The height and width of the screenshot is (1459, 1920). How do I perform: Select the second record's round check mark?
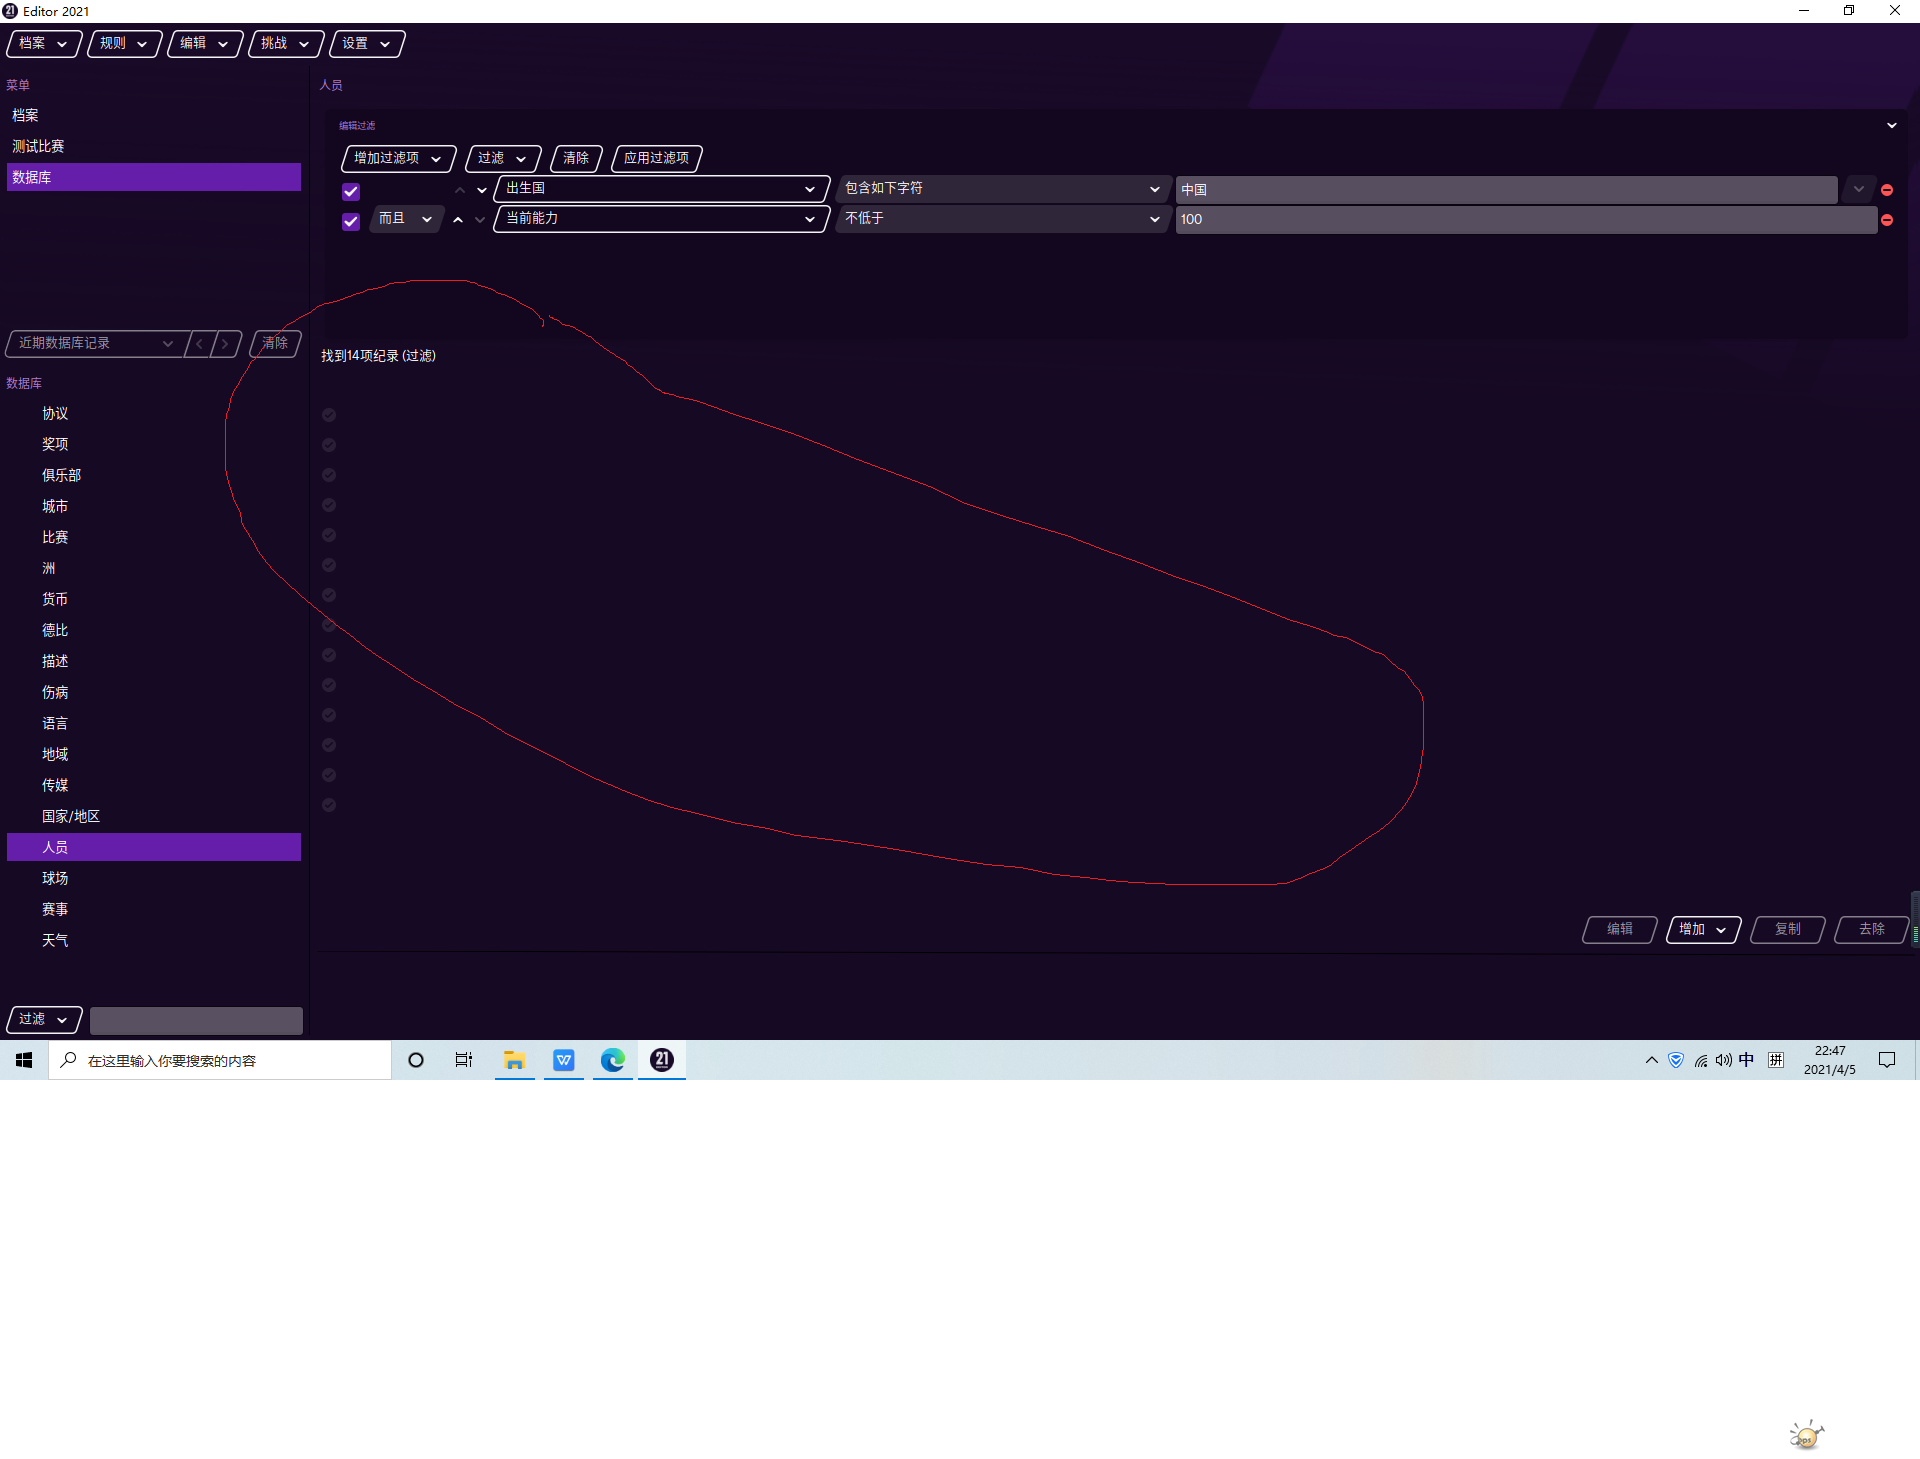tap(329, 445)
